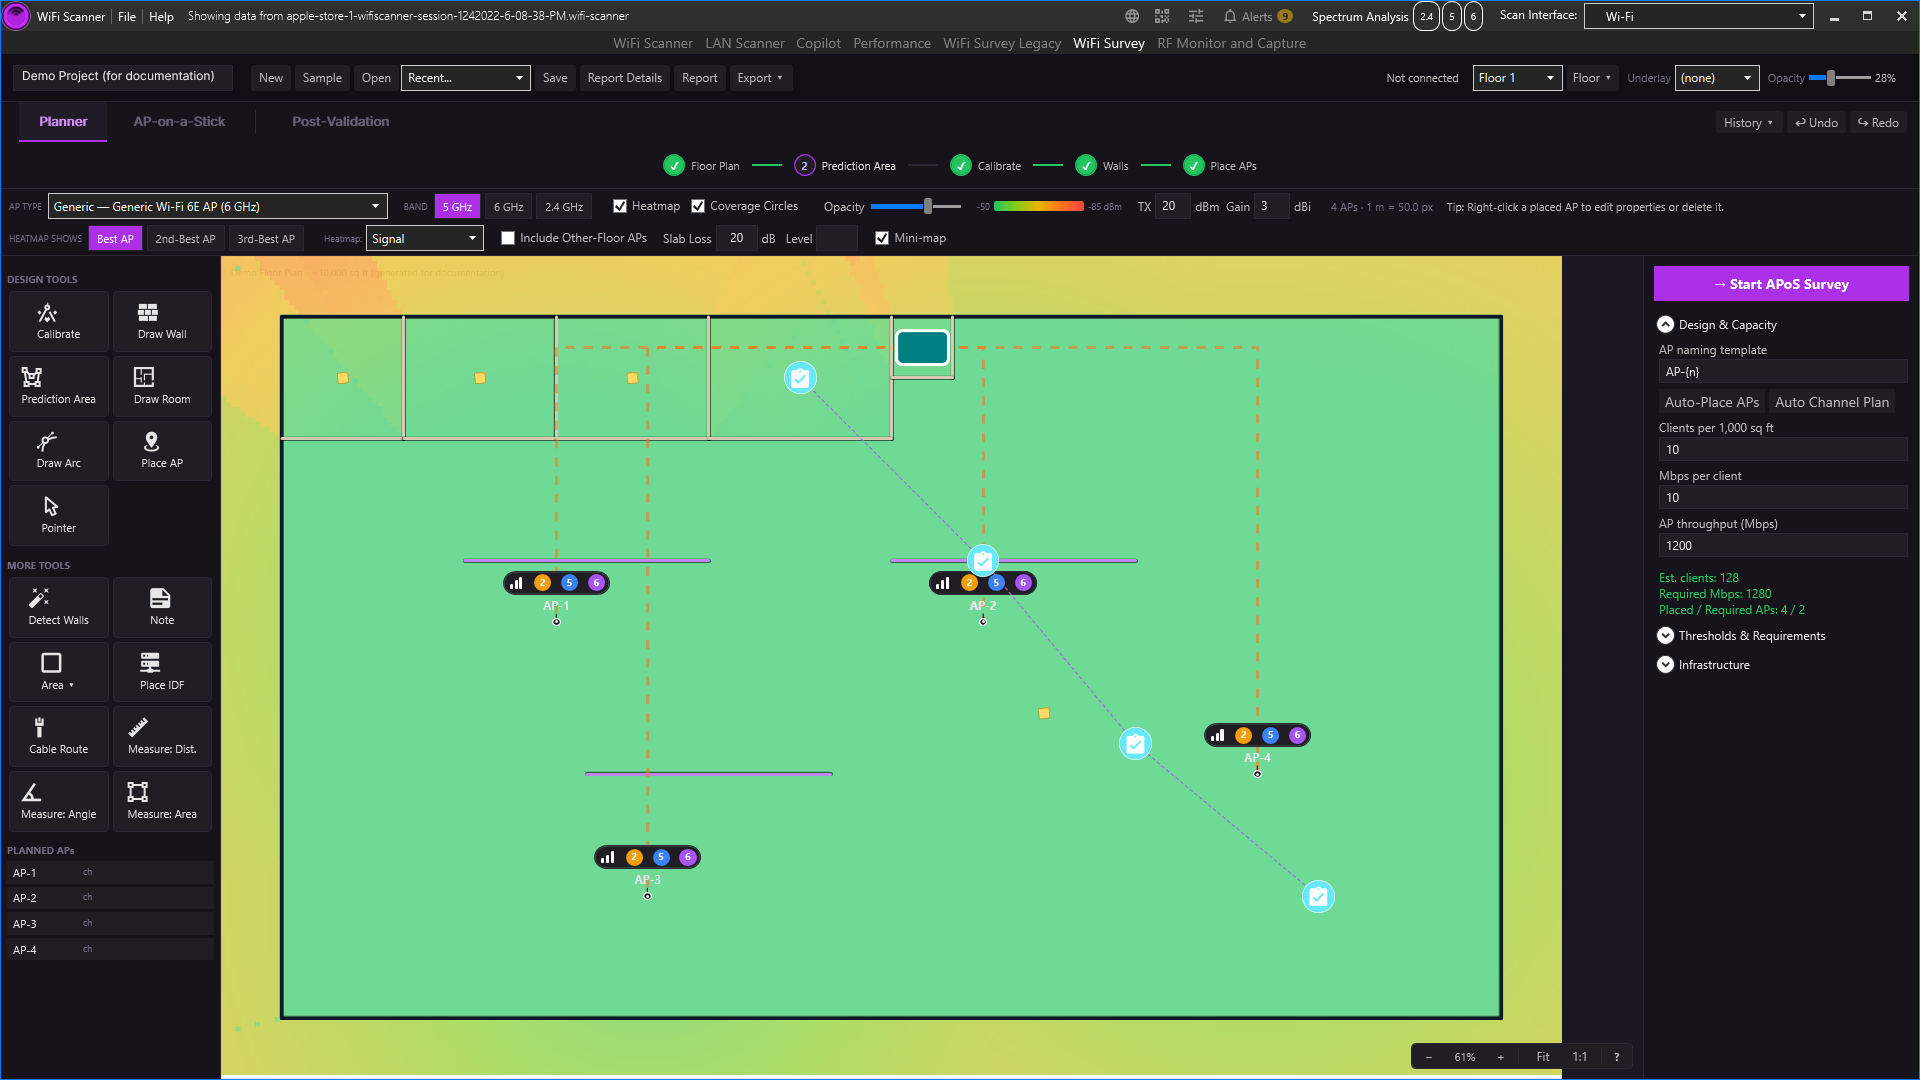Enable Include Other-Floor APs checkbox
This screenshot has height=1080, width=1920.
[508, 238]
